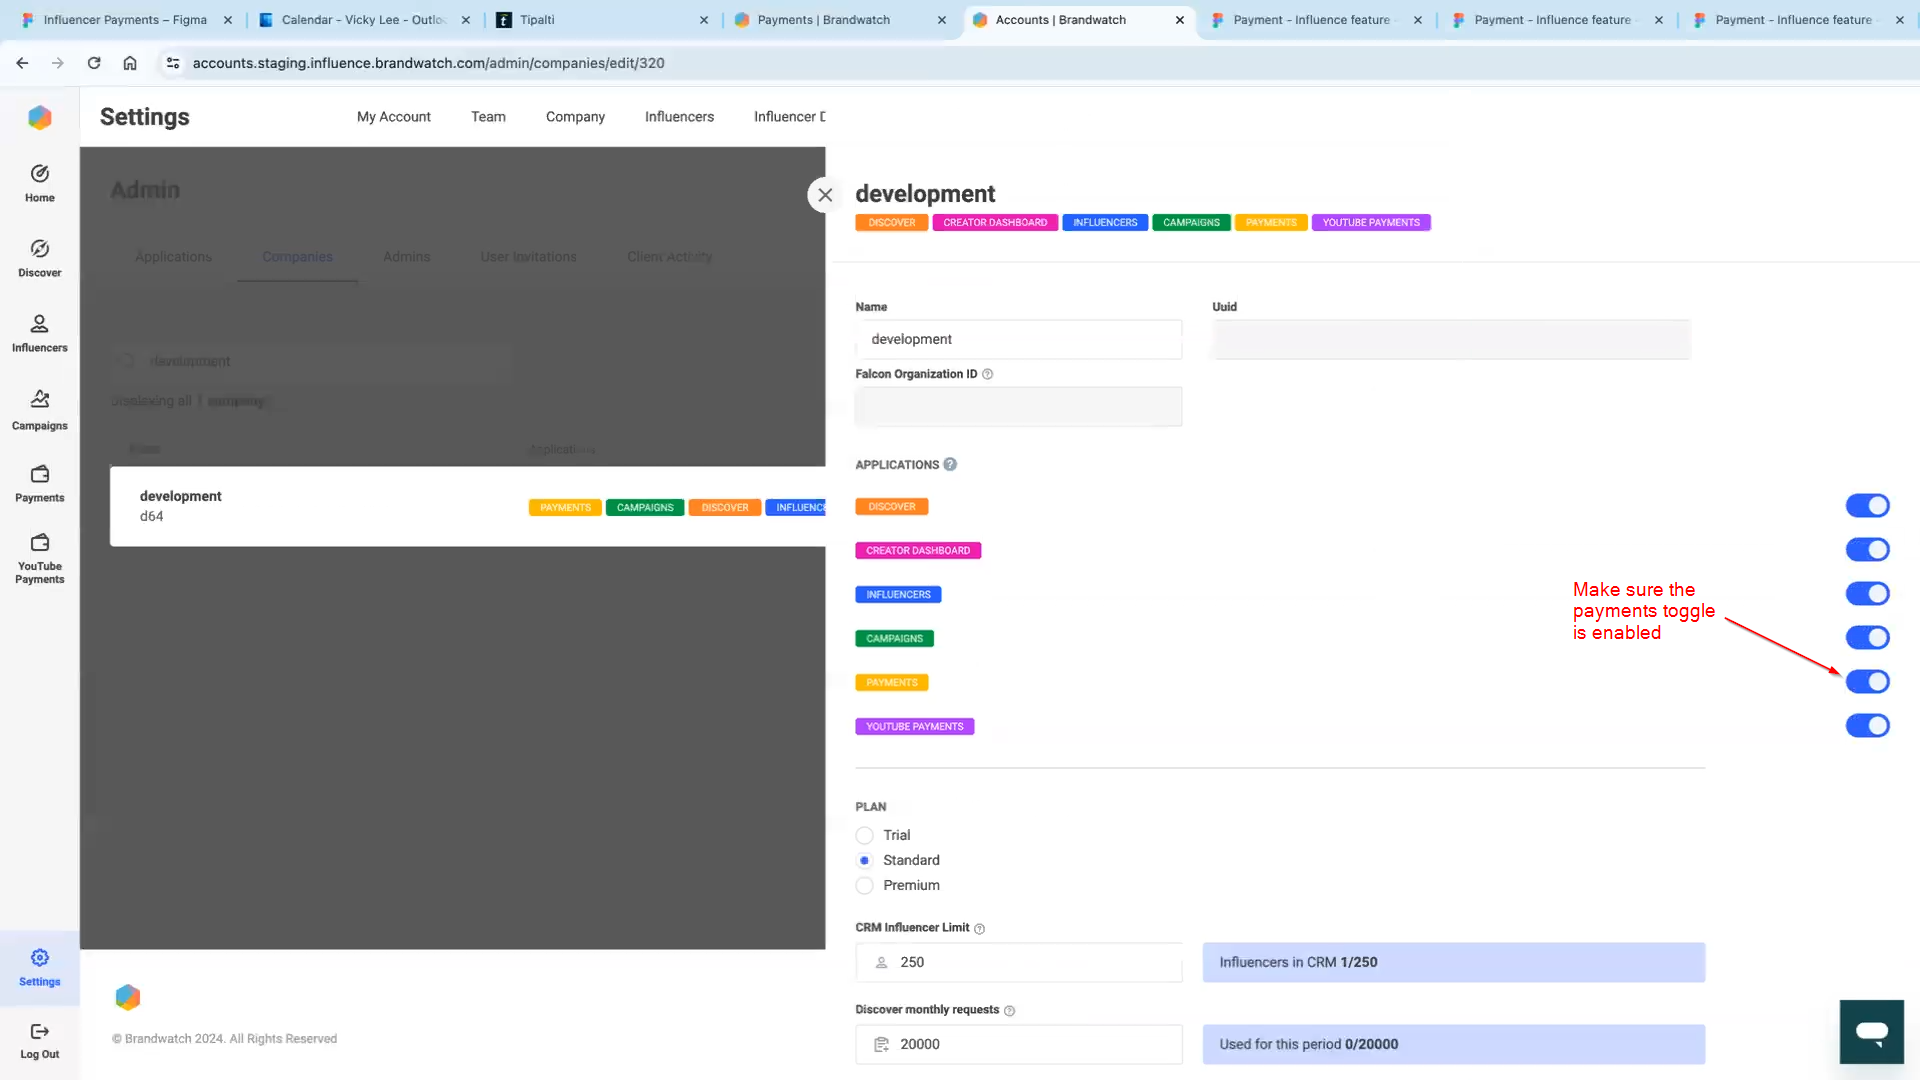Viewport: 1920px width, 1080px height.
Task: Click the Falcon Organization ID info icon
Action: pos(987,374)
